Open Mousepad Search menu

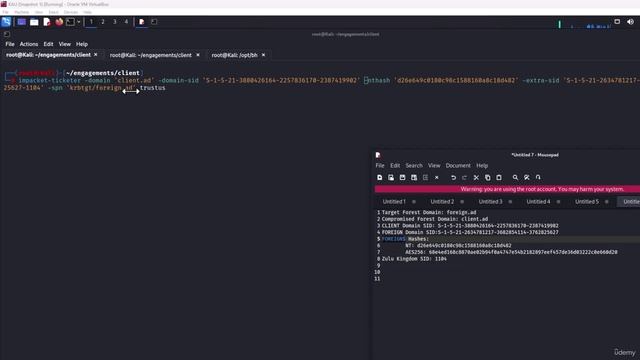414,166
